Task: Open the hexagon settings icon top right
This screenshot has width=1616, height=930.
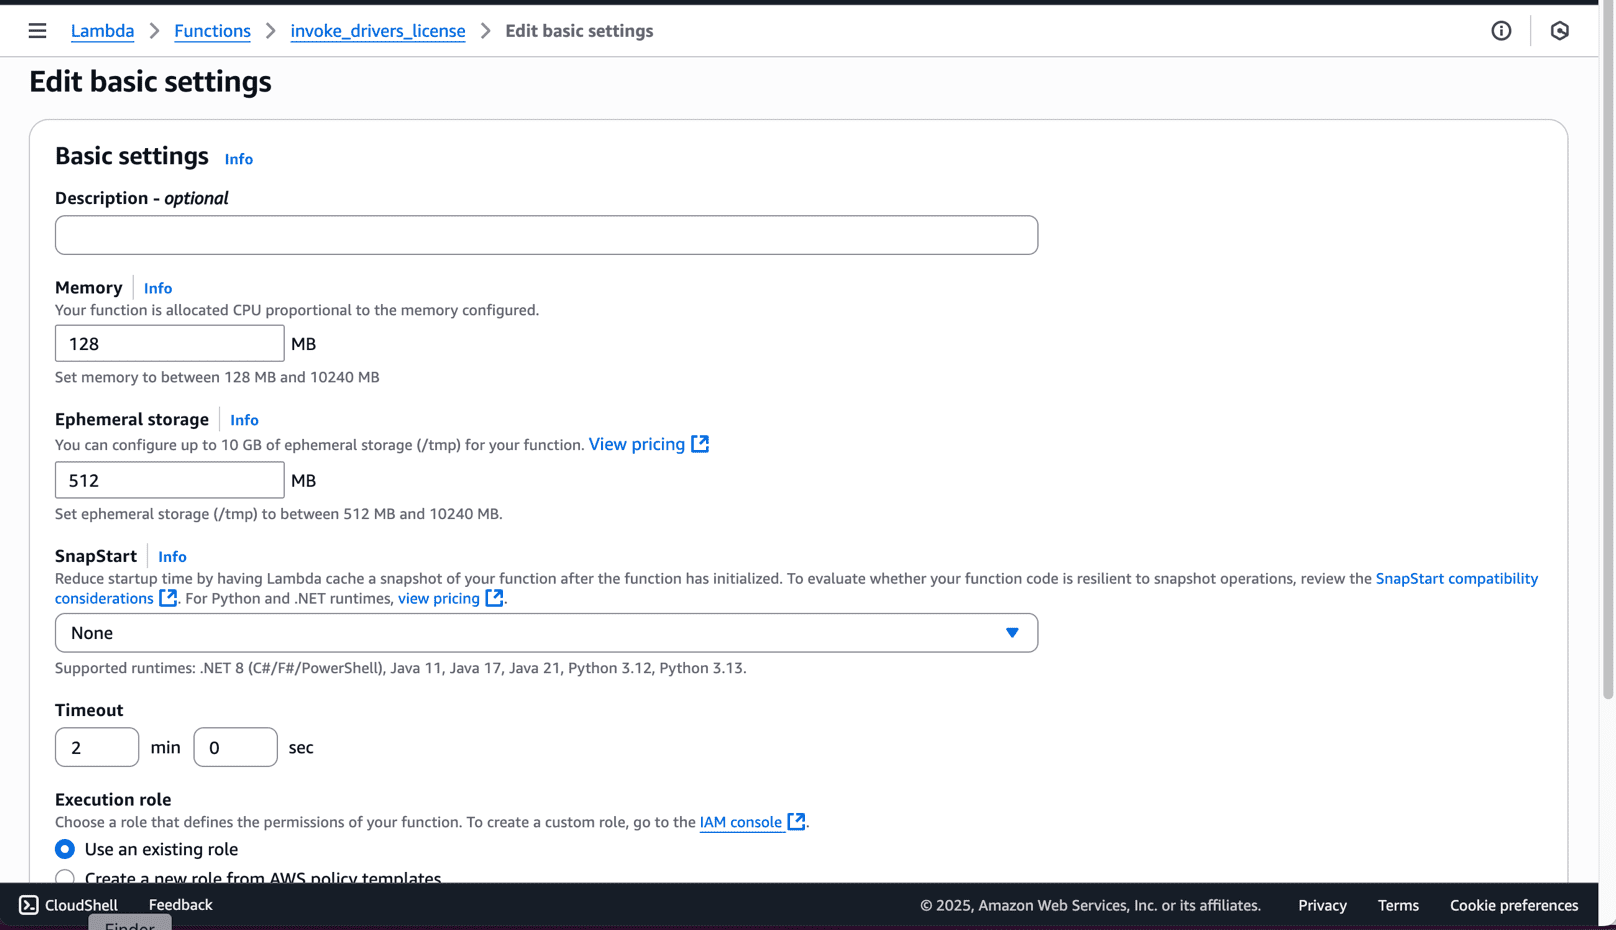Action: click(x=1559, y=31)
